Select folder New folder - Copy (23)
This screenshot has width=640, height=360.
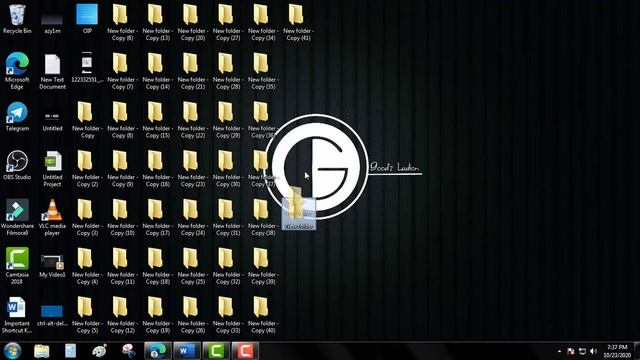tap(193, 169)
